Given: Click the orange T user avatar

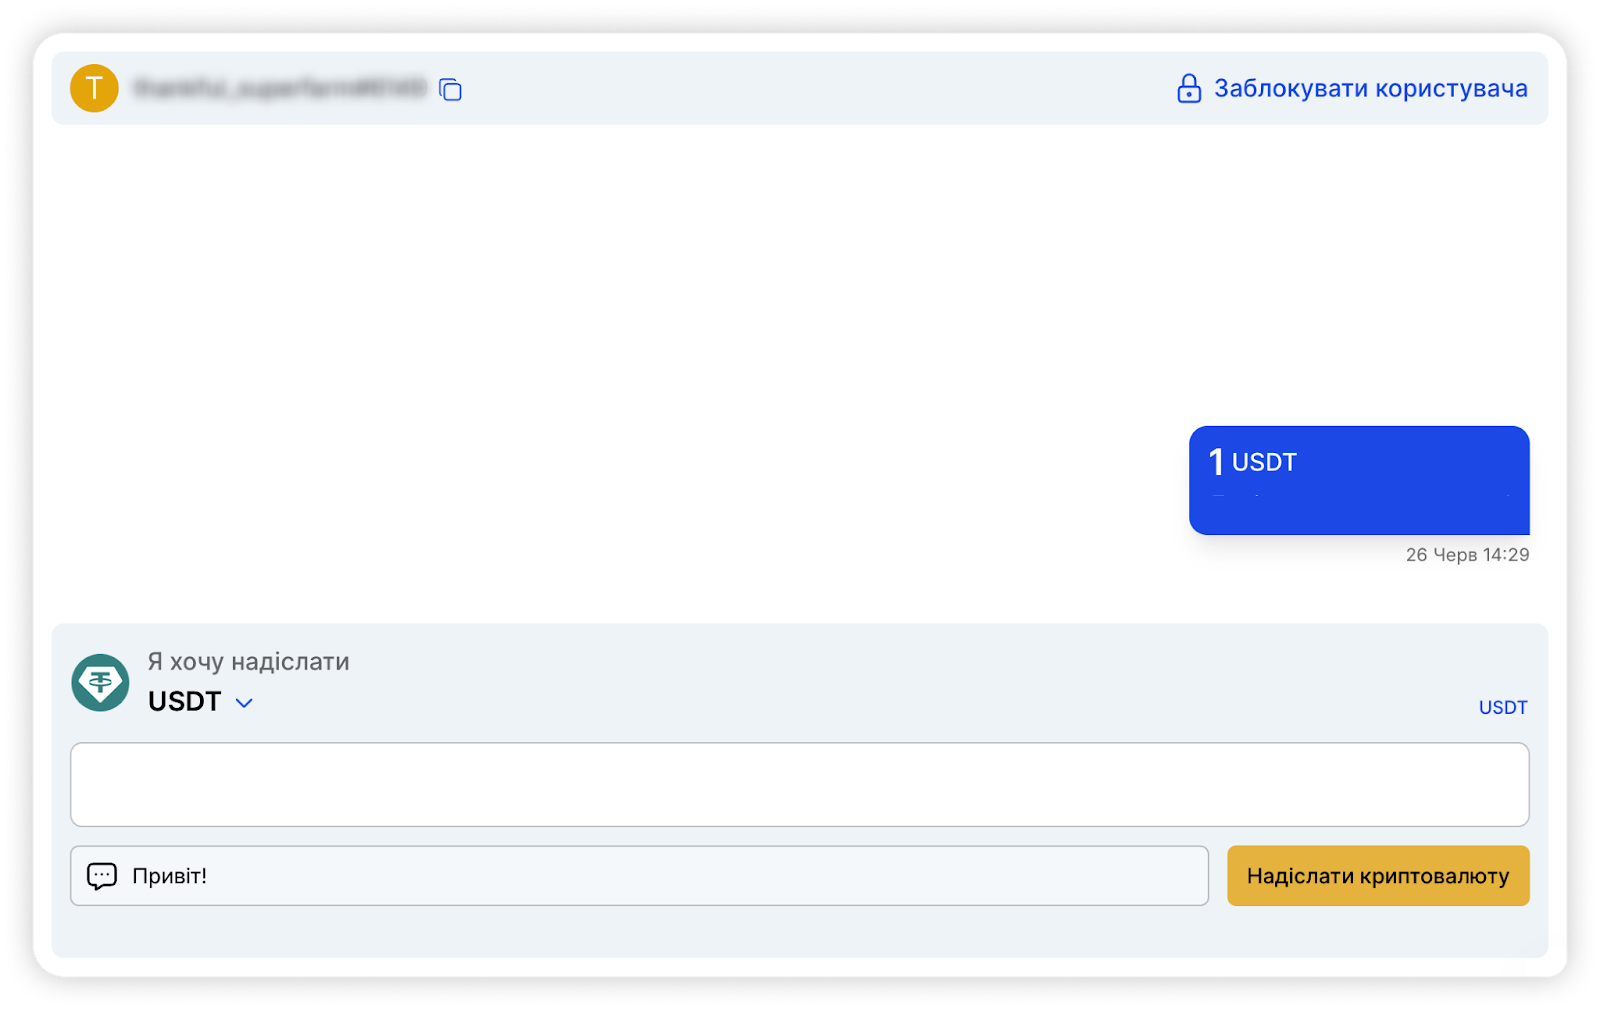Looking at the screenshot, I should 94,88.
